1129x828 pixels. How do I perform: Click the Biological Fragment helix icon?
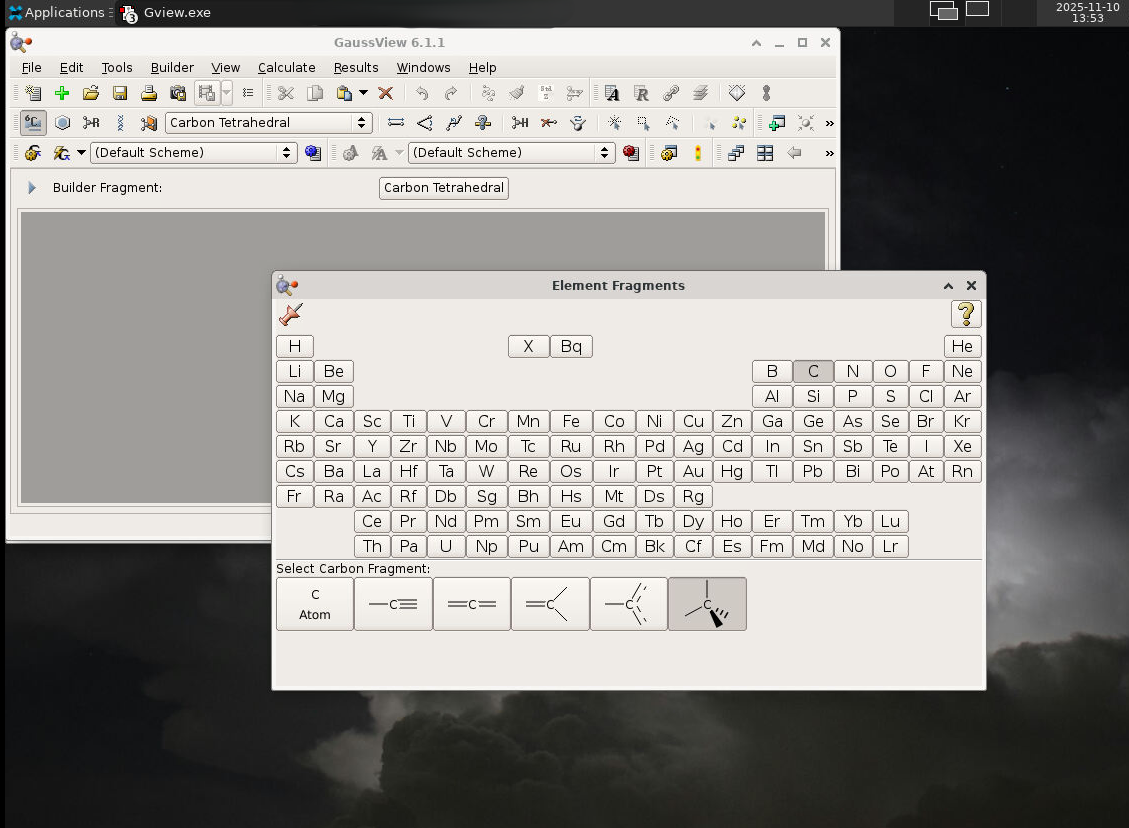120,123
